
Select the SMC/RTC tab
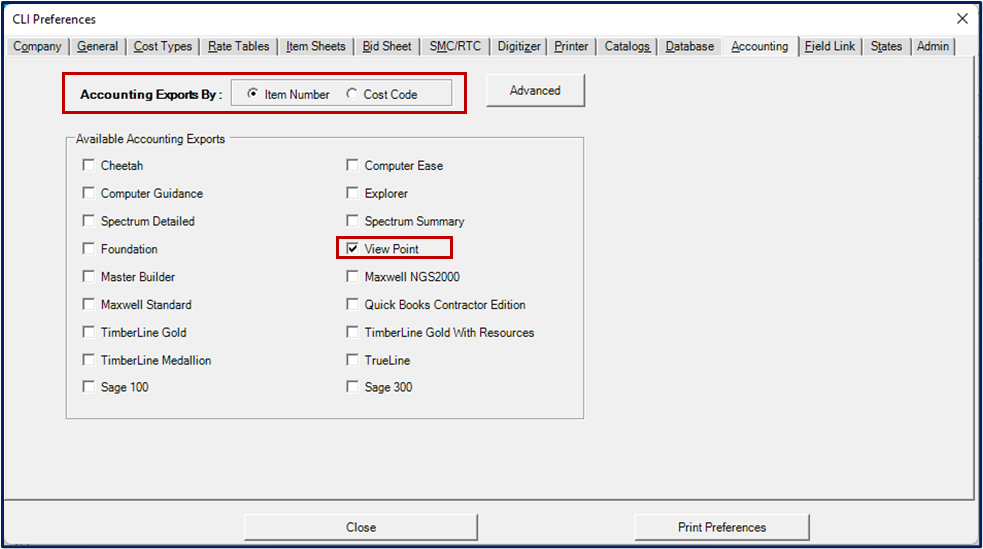pos(455,46)
